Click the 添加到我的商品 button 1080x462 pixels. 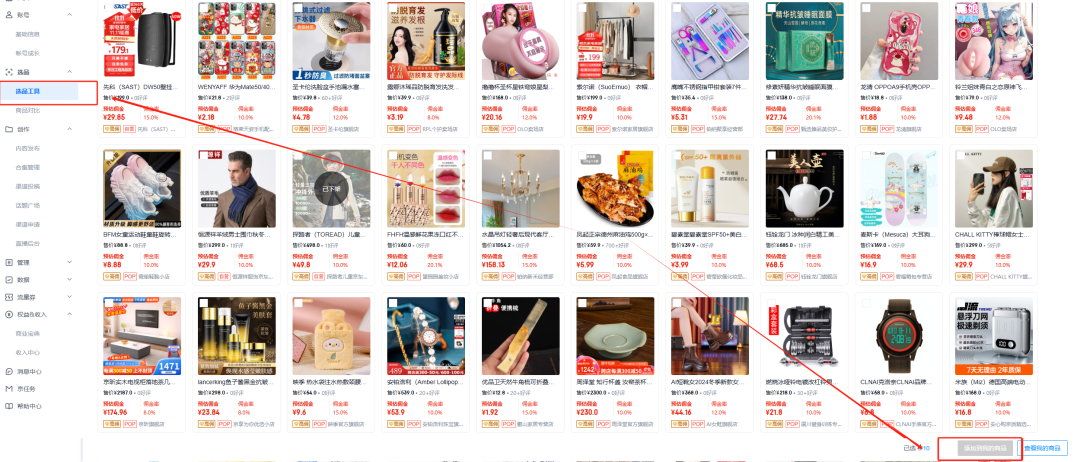(984, 448)
